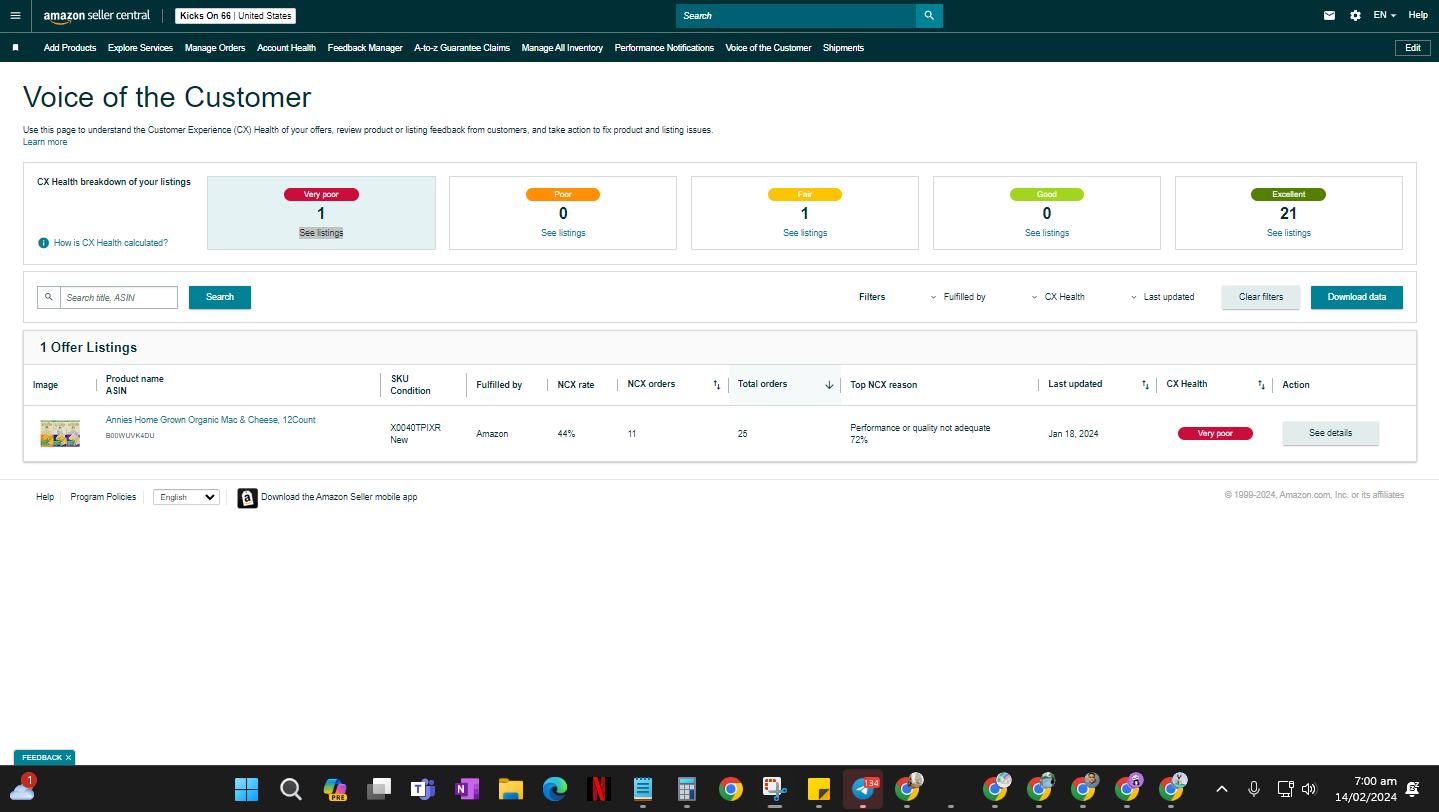Click the bookmark flag icon in navigation bar
Screen dimensions: 1439x812
tap(15, 48)
